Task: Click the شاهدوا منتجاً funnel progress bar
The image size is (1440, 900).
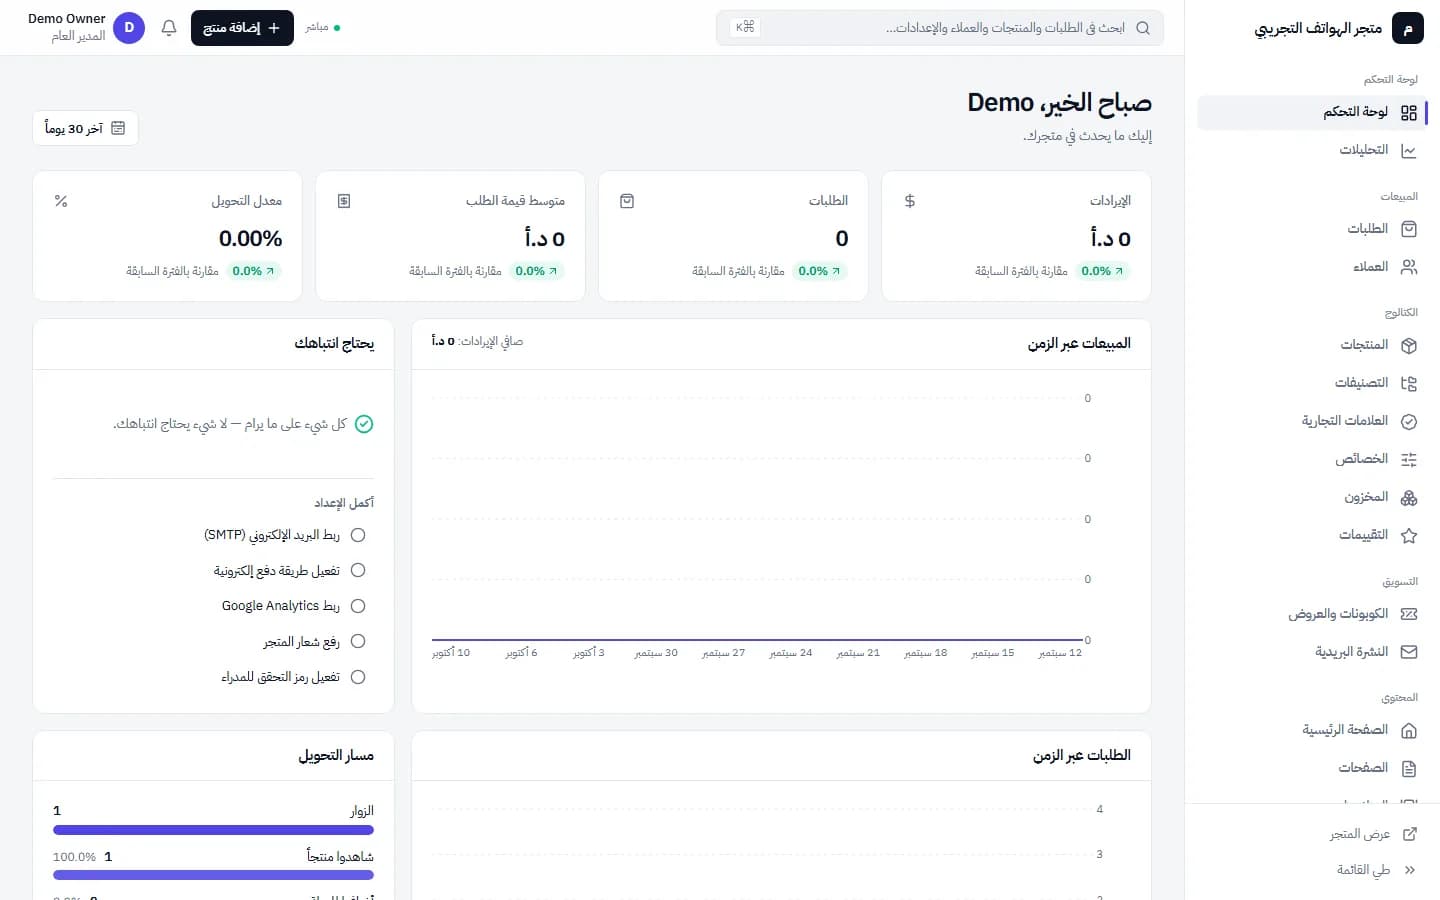Action: 213,875
